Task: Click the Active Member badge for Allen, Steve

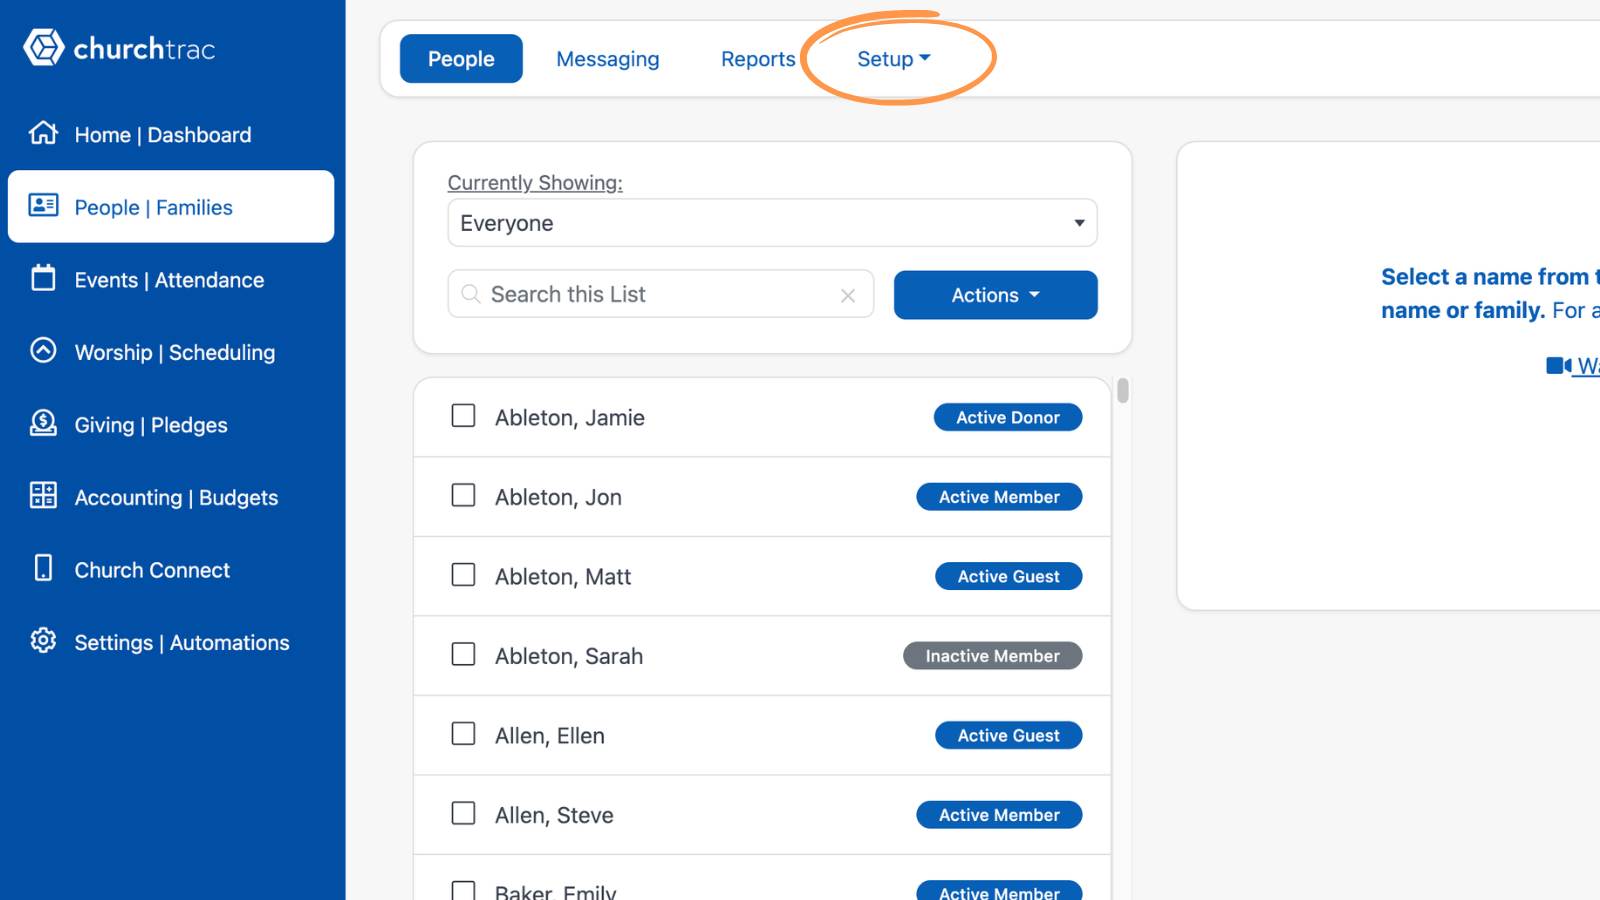Action: click(x=999, y=815)
